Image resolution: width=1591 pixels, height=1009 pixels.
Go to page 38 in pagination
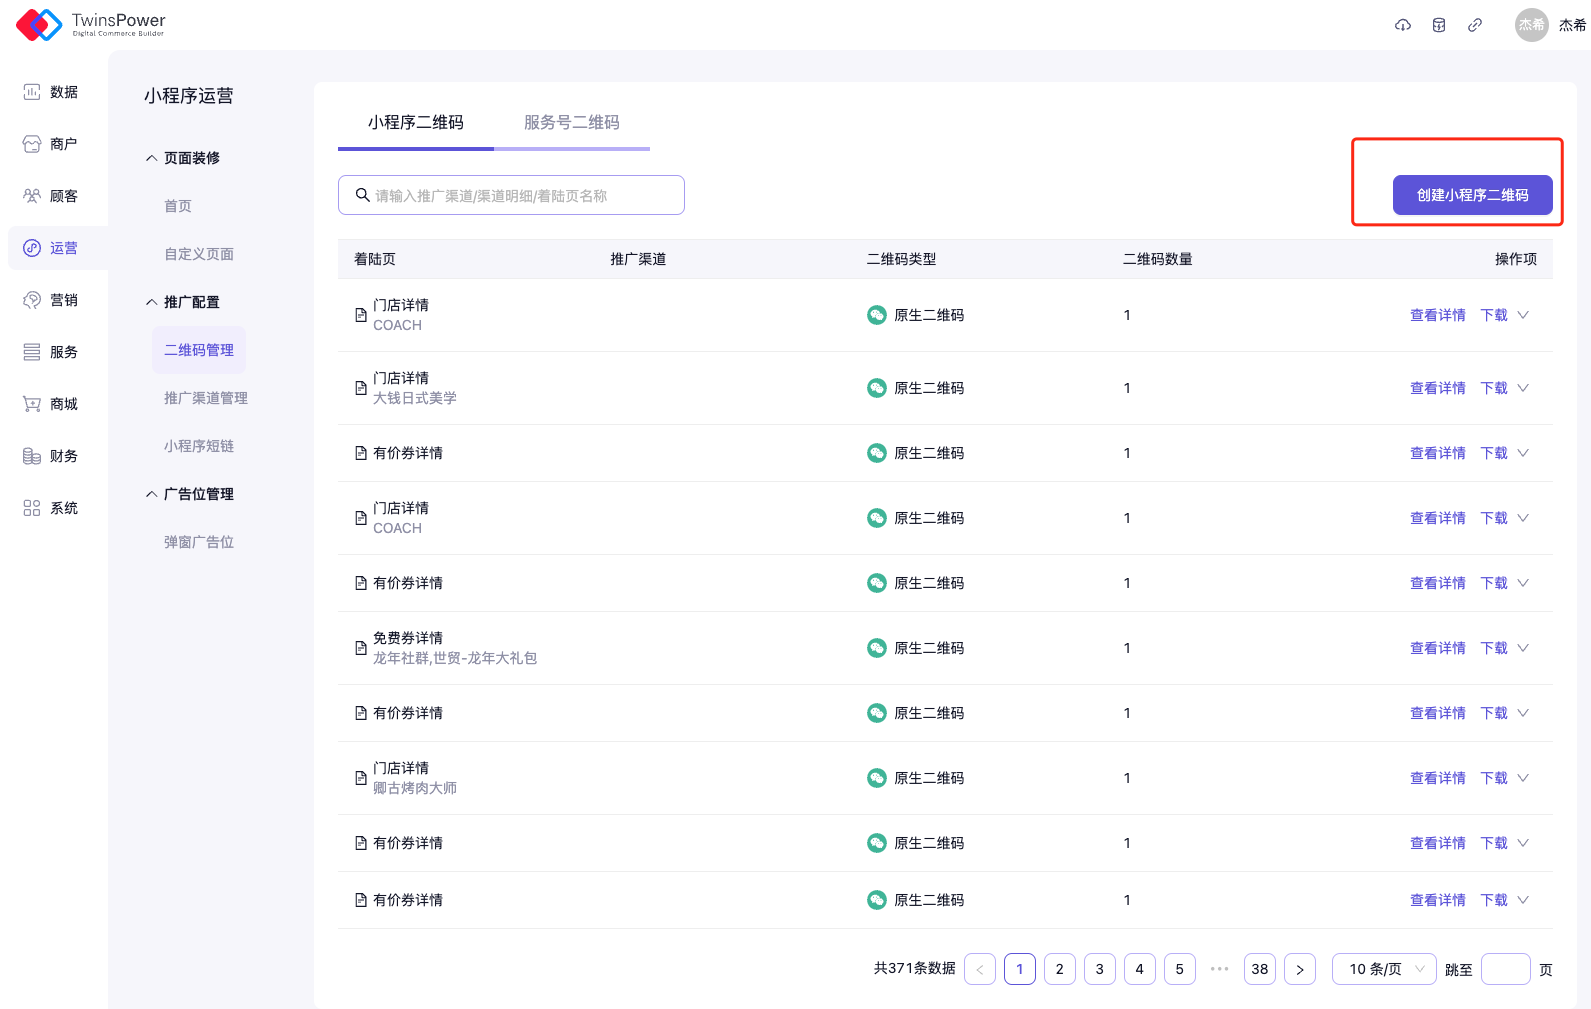pos(1259,969)
